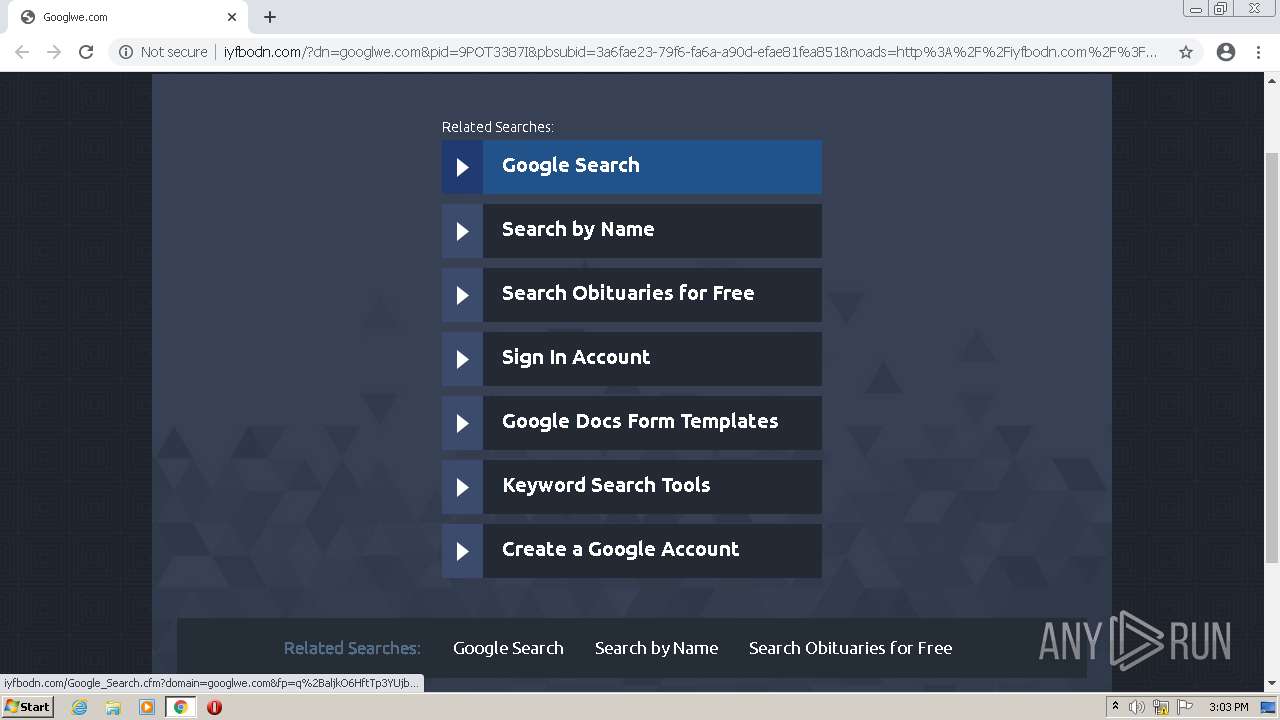Click the scrollbar down arrow
The image size is (1280, 720).
tap(1272, 684)
